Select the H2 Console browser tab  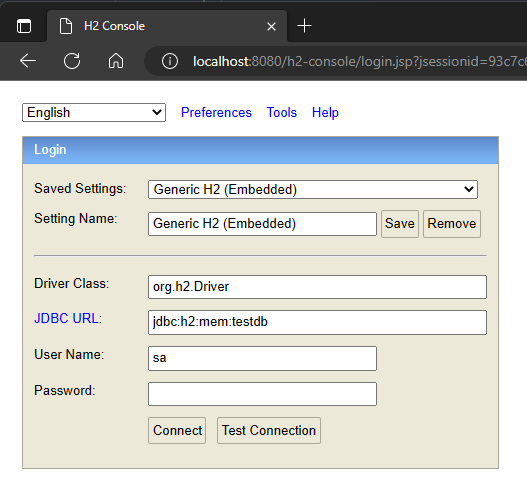click(x=167, y=26)
